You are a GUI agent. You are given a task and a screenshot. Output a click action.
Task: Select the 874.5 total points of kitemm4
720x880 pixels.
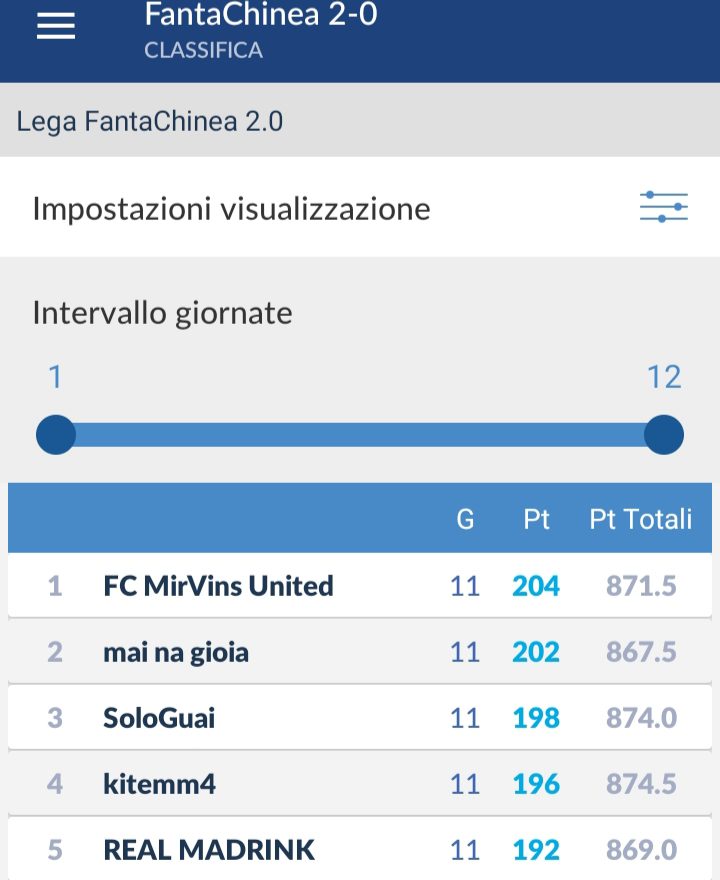point(641,783)
